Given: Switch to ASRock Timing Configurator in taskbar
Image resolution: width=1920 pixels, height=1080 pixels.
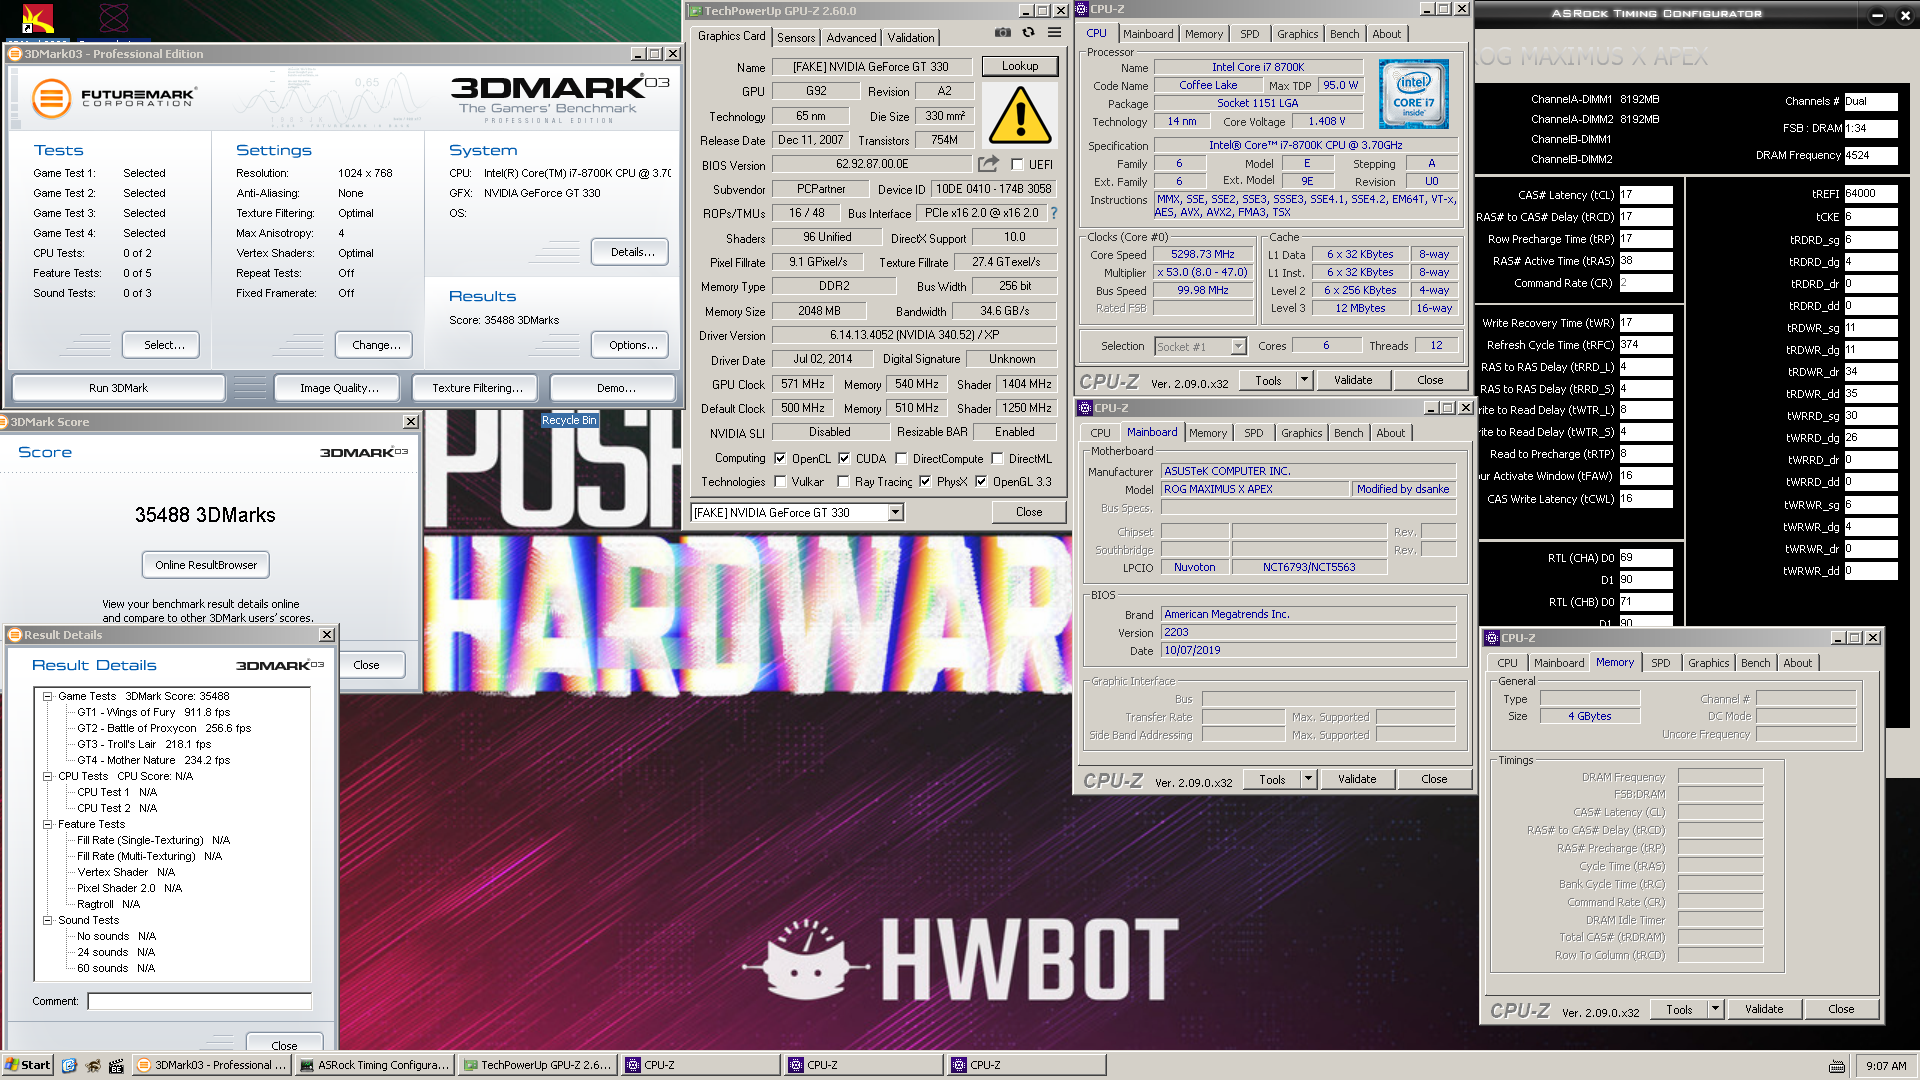Looking at the screenshot, I should (x=374, y=1065).
